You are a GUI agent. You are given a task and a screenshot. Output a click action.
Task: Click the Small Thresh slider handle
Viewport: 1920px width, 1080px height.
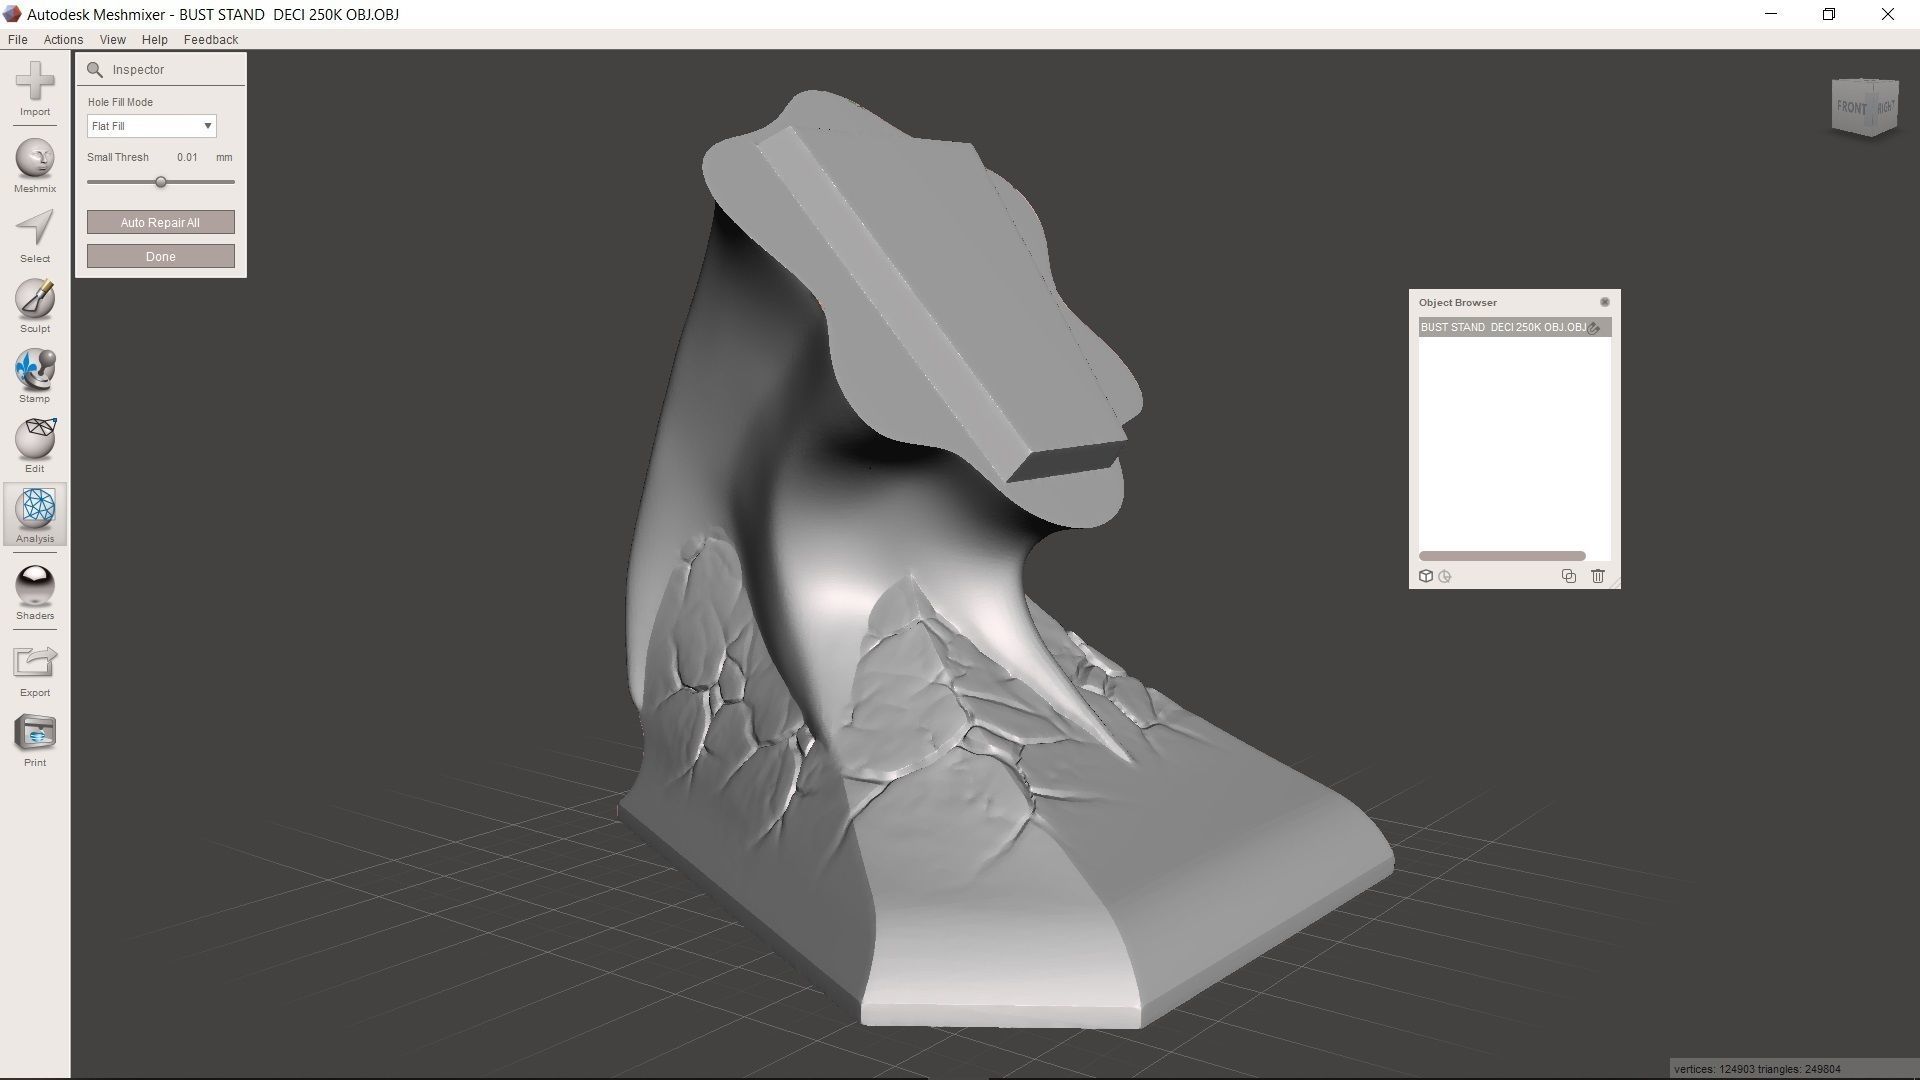pyautogui.click(x=160, y=182)
